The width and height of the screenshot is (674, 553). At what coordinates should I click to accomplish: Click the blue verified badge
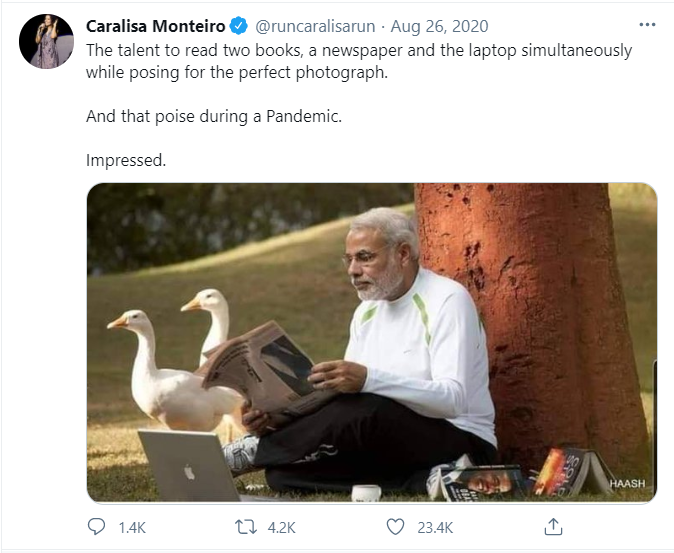(x=241, y=25)
